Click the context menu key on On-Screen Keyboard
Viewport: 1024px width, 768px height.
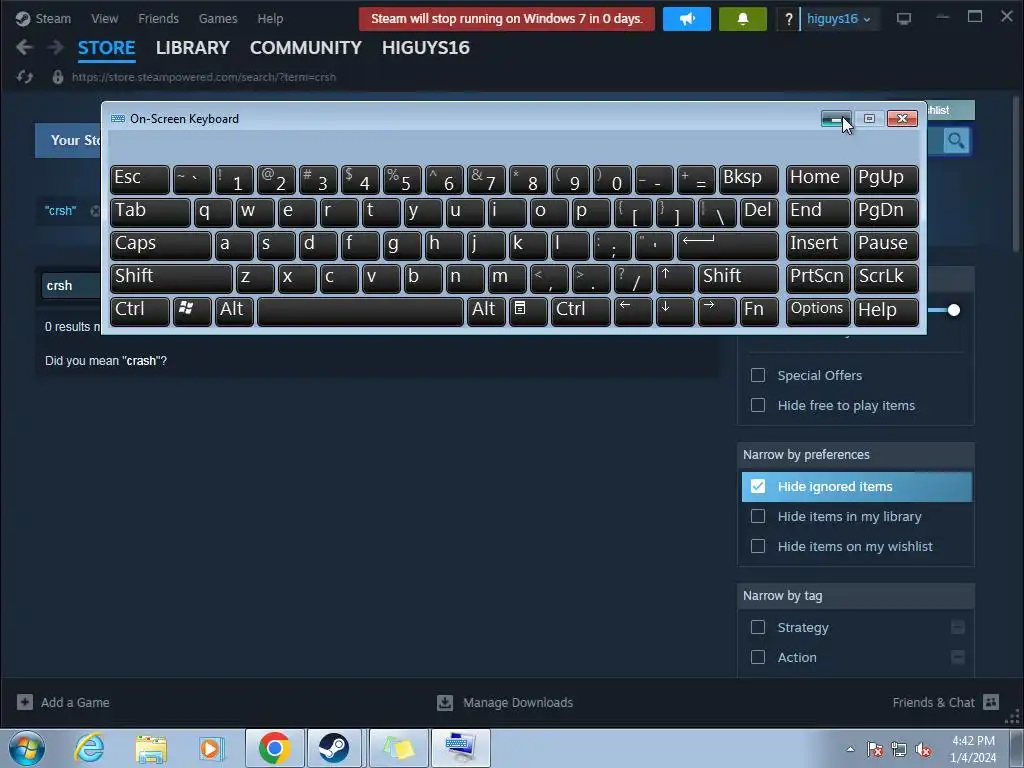click(528, 311)
